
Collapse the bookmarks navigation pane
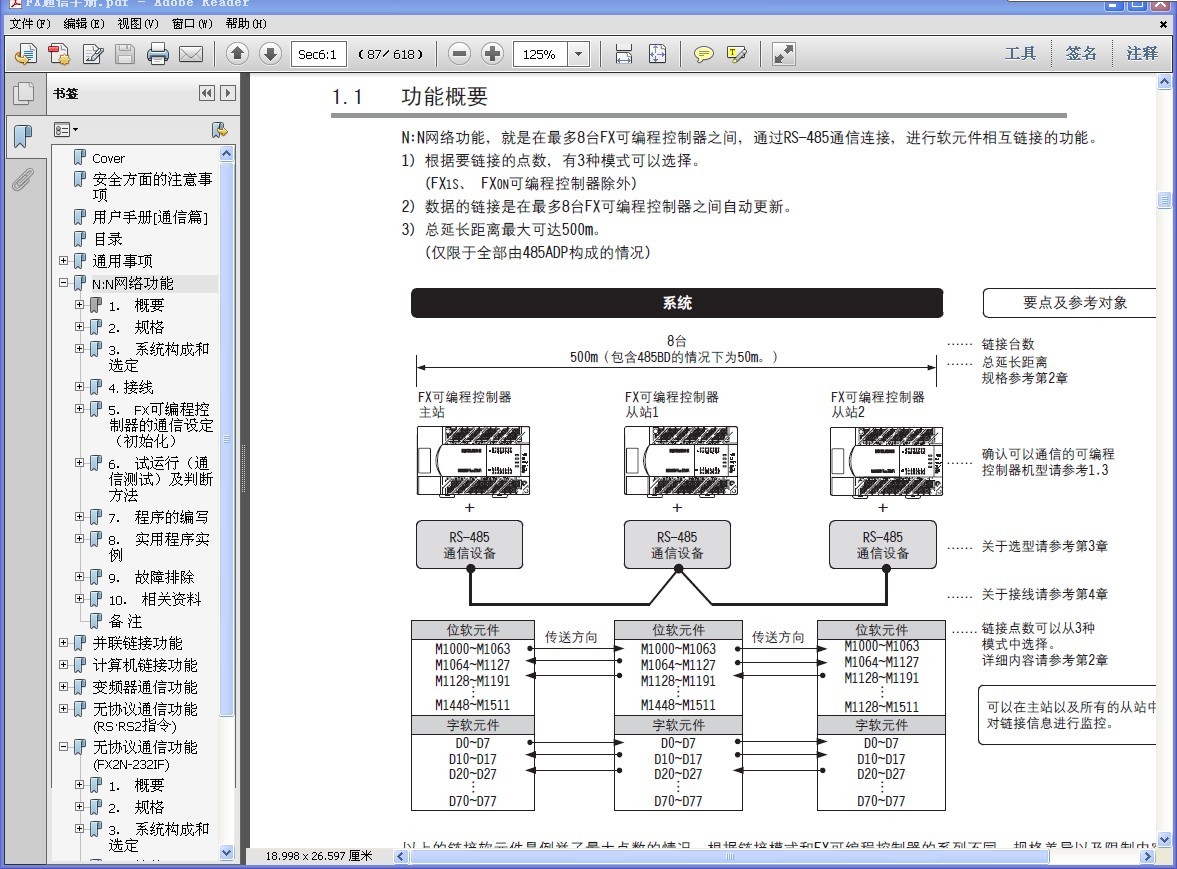[207, 93]
